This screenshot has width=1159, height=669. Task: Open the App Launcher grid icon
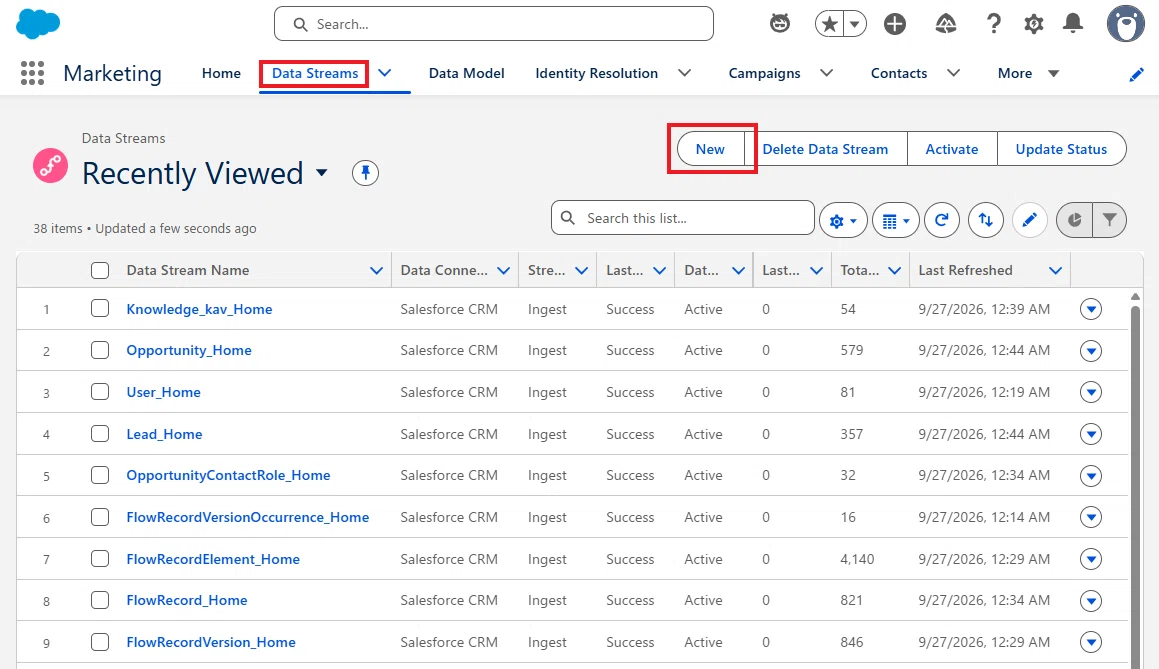click(33, 73)
